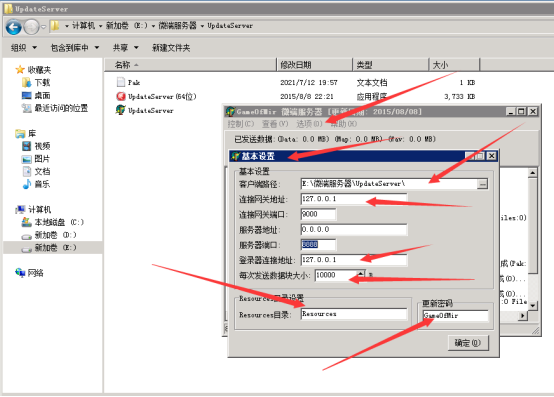Sort files by 大小 column header
Image resolution: width=554 pixels, height=397 pixels.
coord(454,65)
